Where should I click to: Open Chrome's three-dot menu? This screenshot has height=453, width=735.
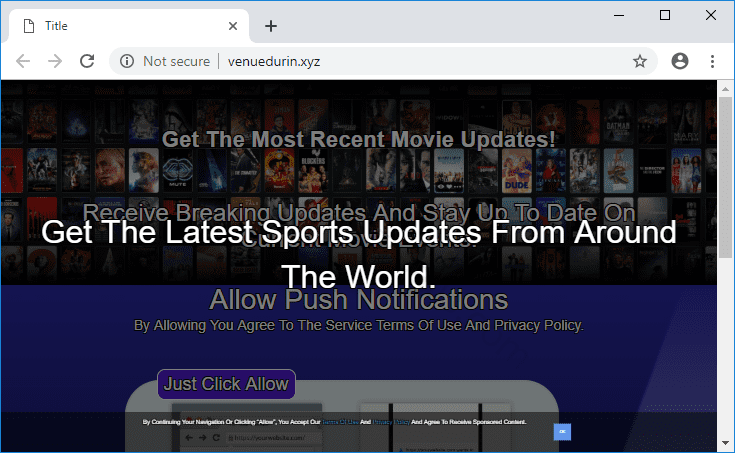click(713, 61)
